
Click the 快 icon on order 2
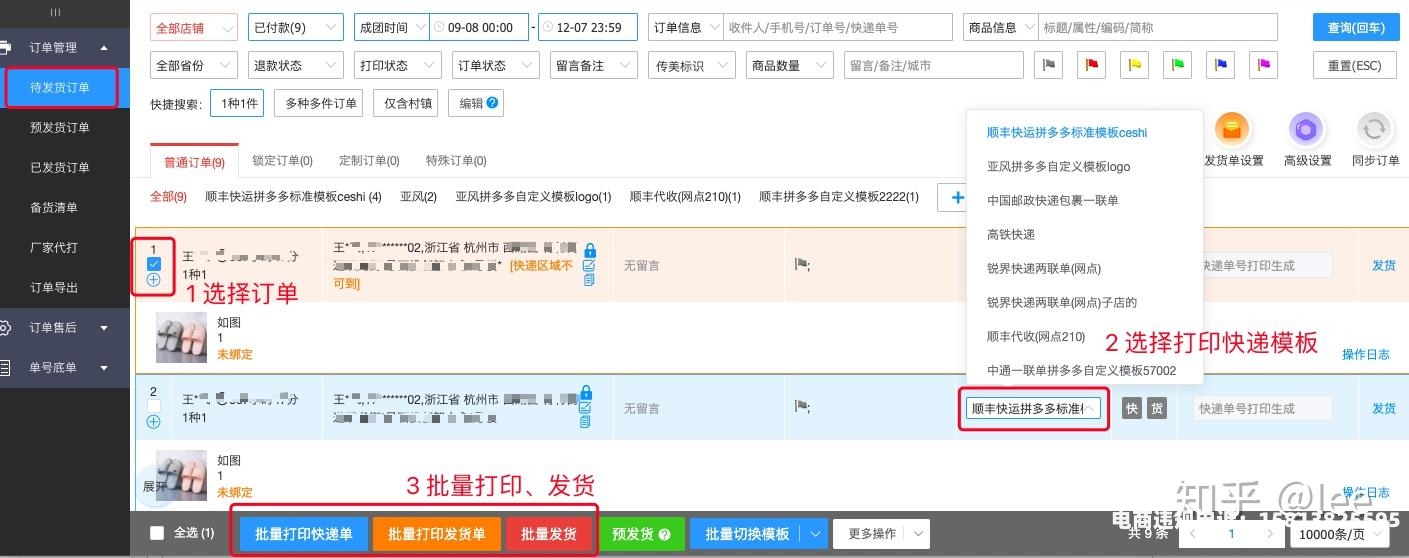[1131, 408]
